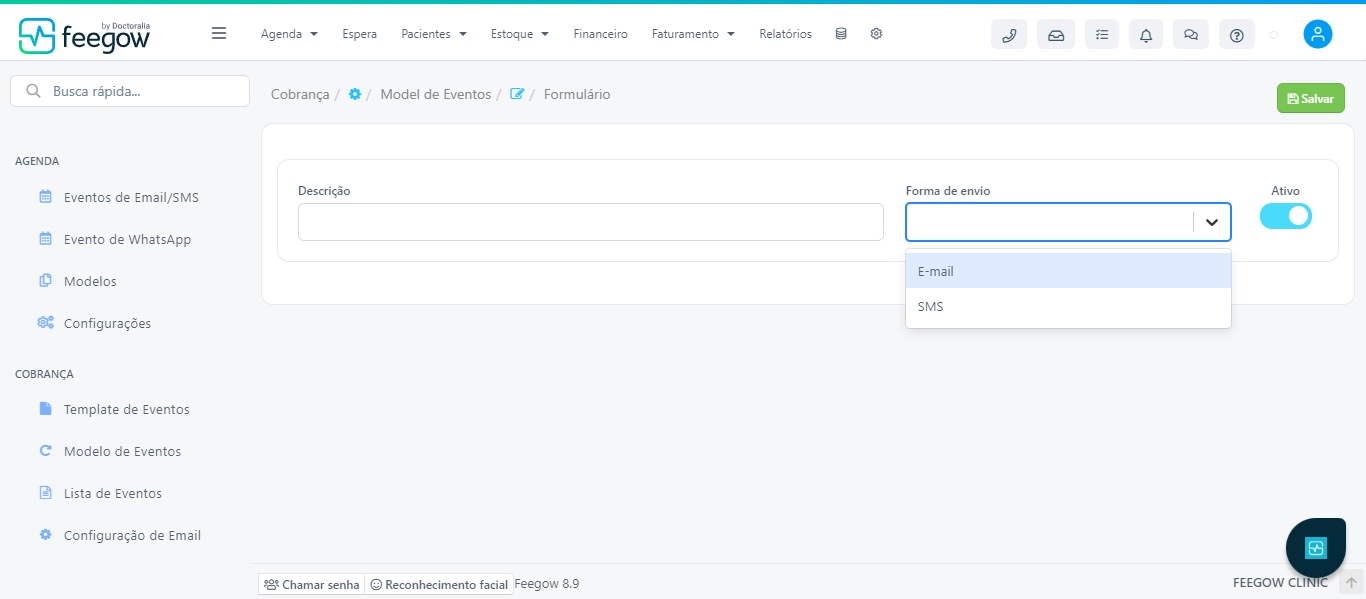
Task: Toggle the hamburger sidebar menu
Action: point(219,33)
